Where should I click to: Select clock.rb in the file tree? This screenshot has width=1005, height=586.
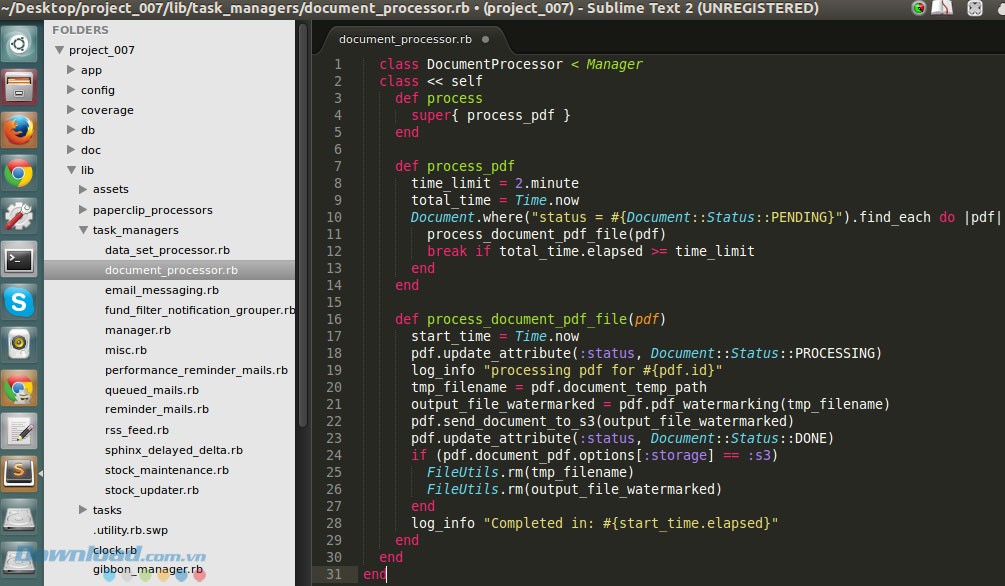coord(116,549)
